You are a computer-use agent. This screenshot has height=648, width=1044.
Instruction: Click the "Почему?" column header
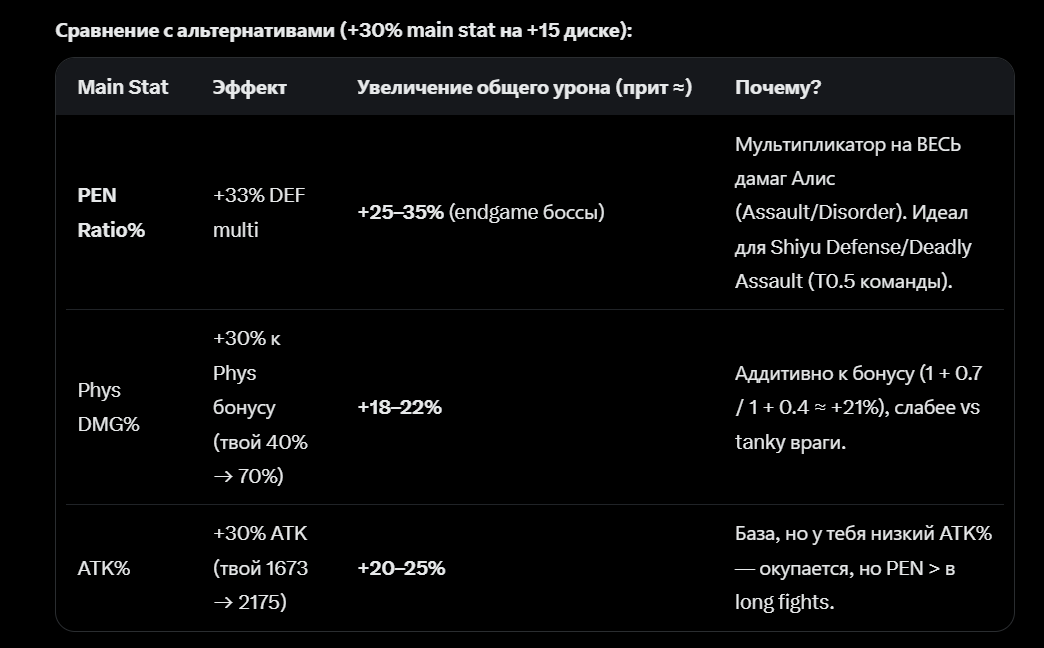(x=777, y=87)
